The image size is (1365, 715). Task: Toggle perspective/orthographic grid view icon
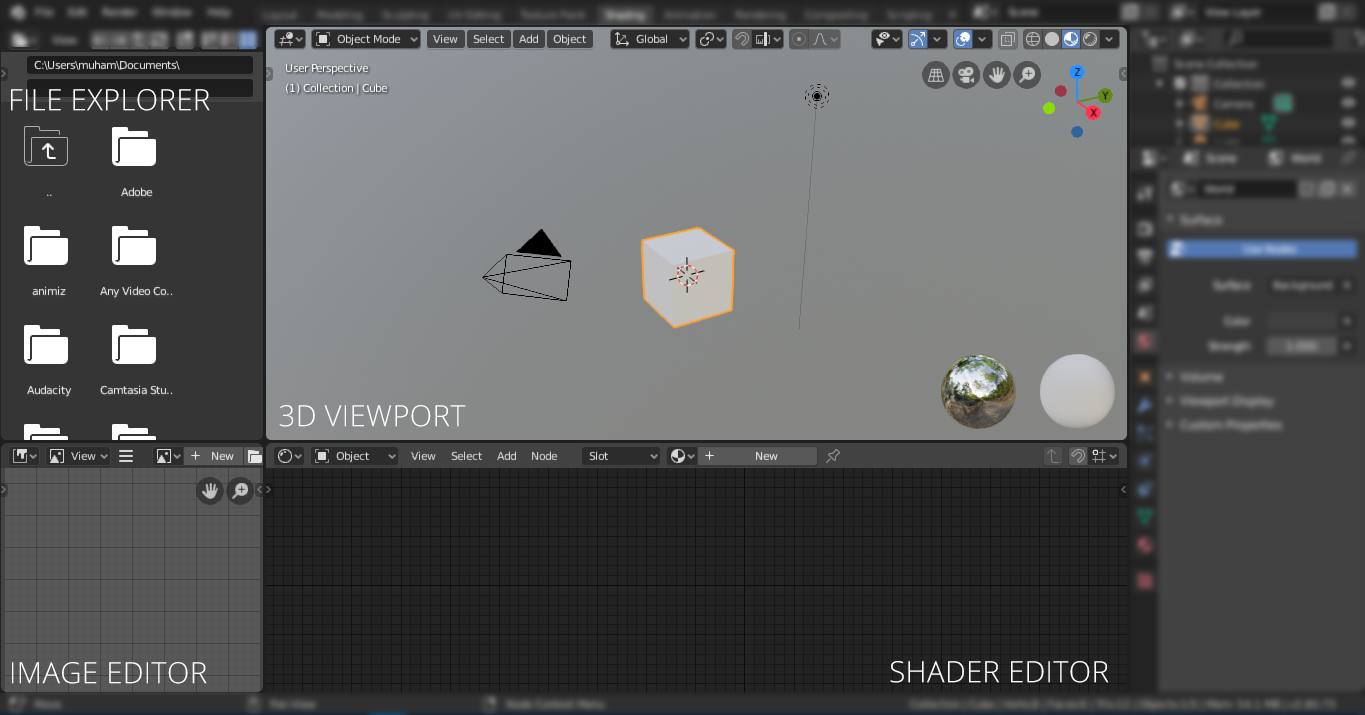click(x=936, y=75)
